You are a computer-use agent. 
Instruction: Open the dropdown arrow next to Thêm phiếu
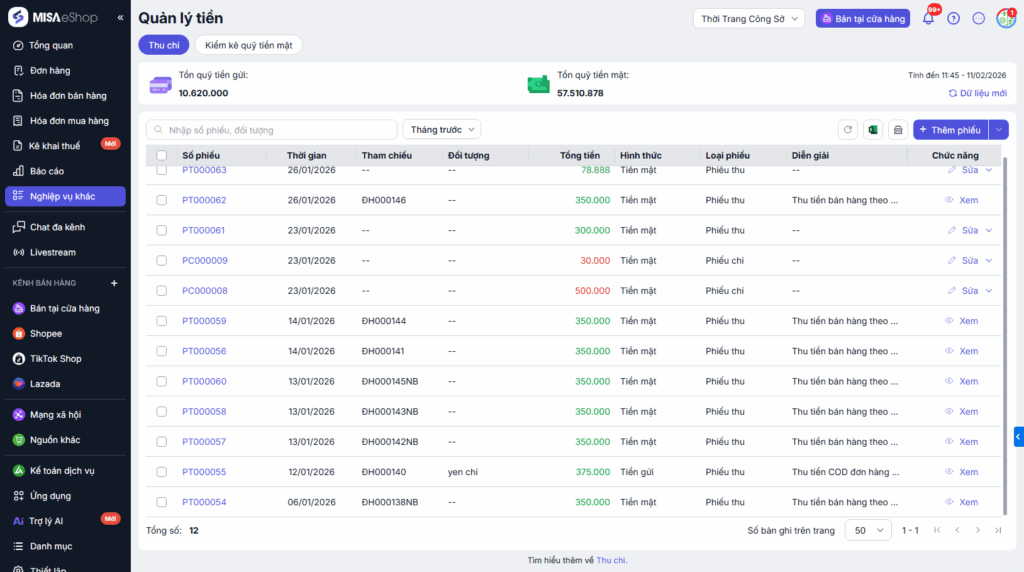click(999, 130)
